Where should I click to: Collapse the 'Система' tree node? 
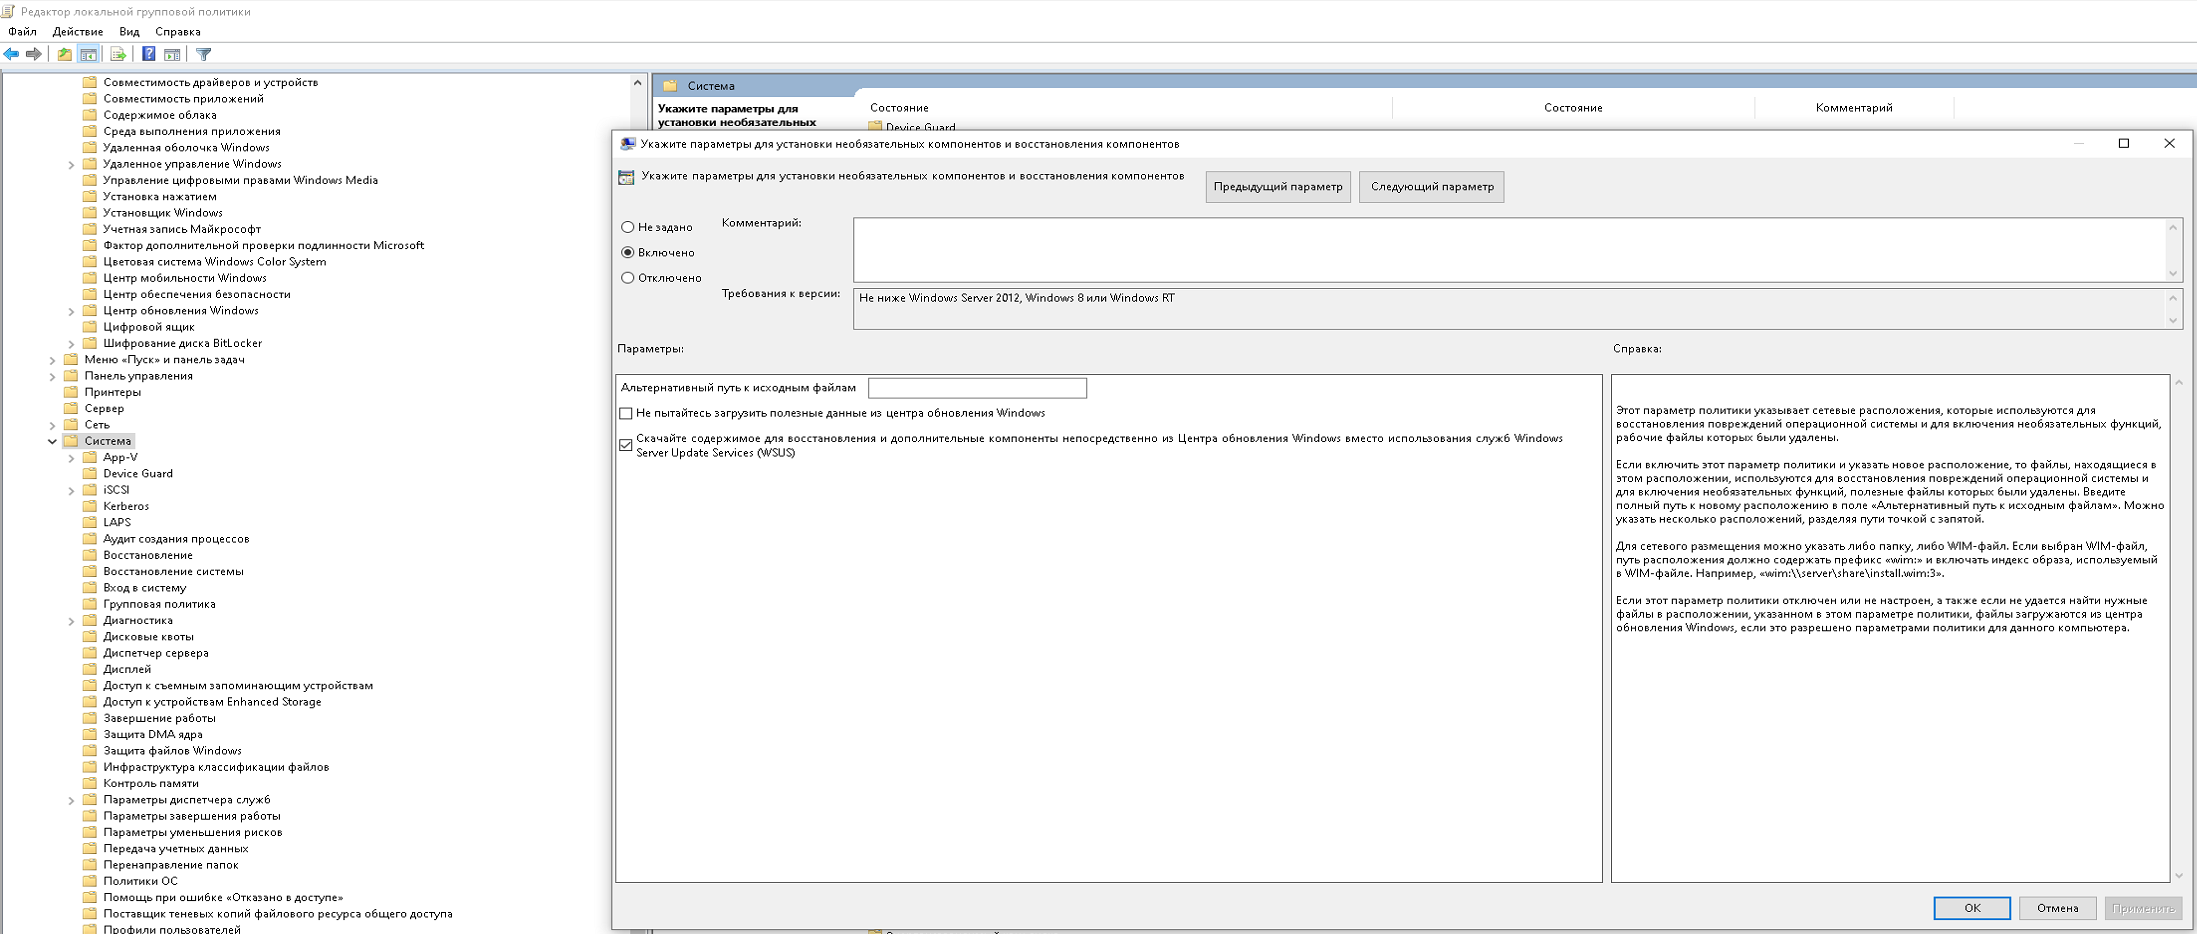pos(52,441)
